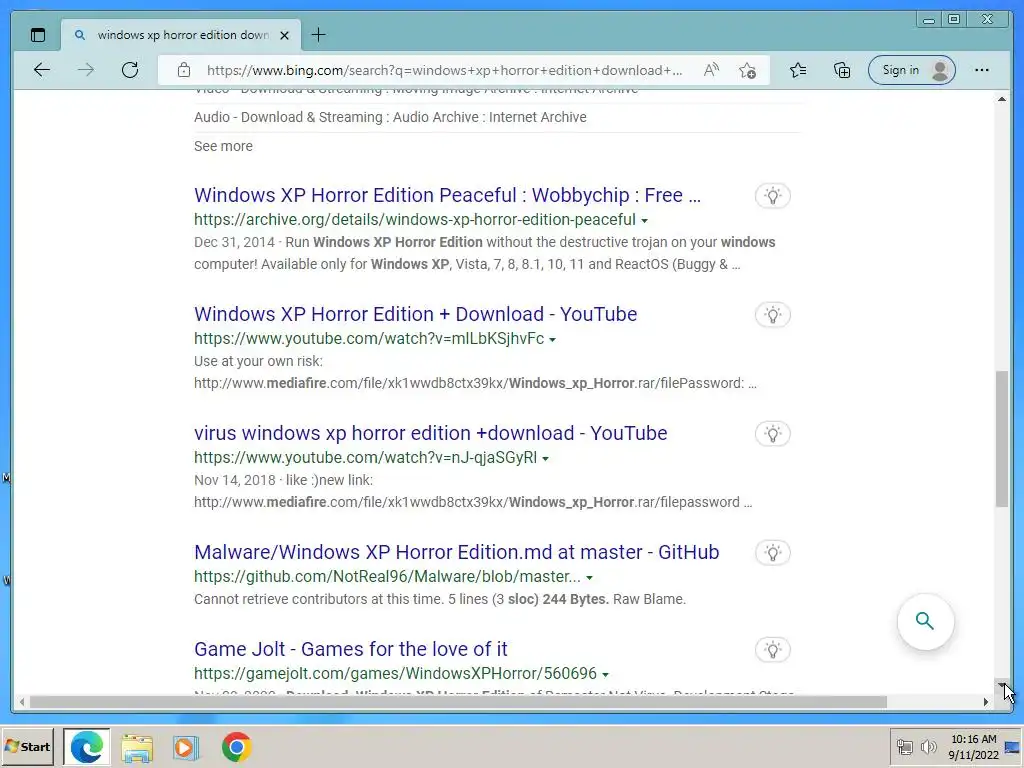Launch Windows Media Player from taskbar
Image resolution: width=1024 pixels, height=768 pixels.
[186, 747]
